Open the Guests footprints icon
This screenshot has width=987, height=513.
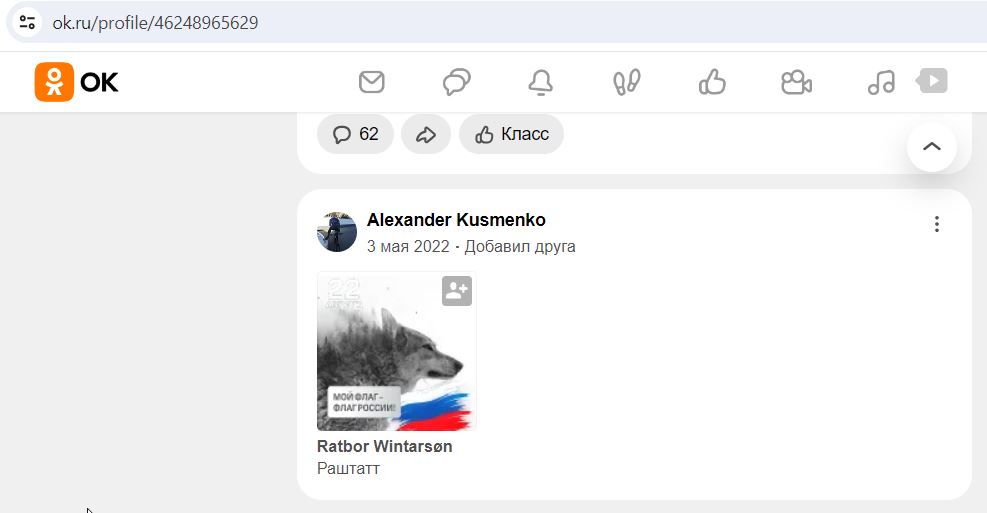click(x=626, y=82)
